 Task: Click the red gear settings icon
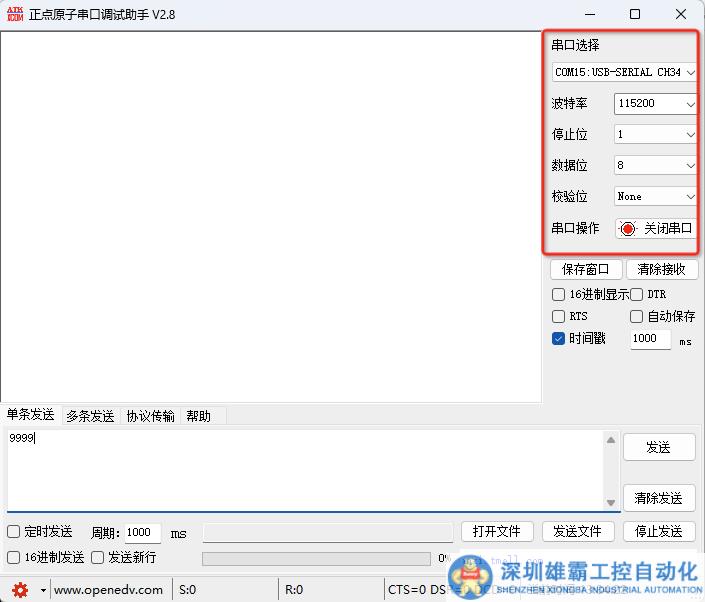click(20, 589)
